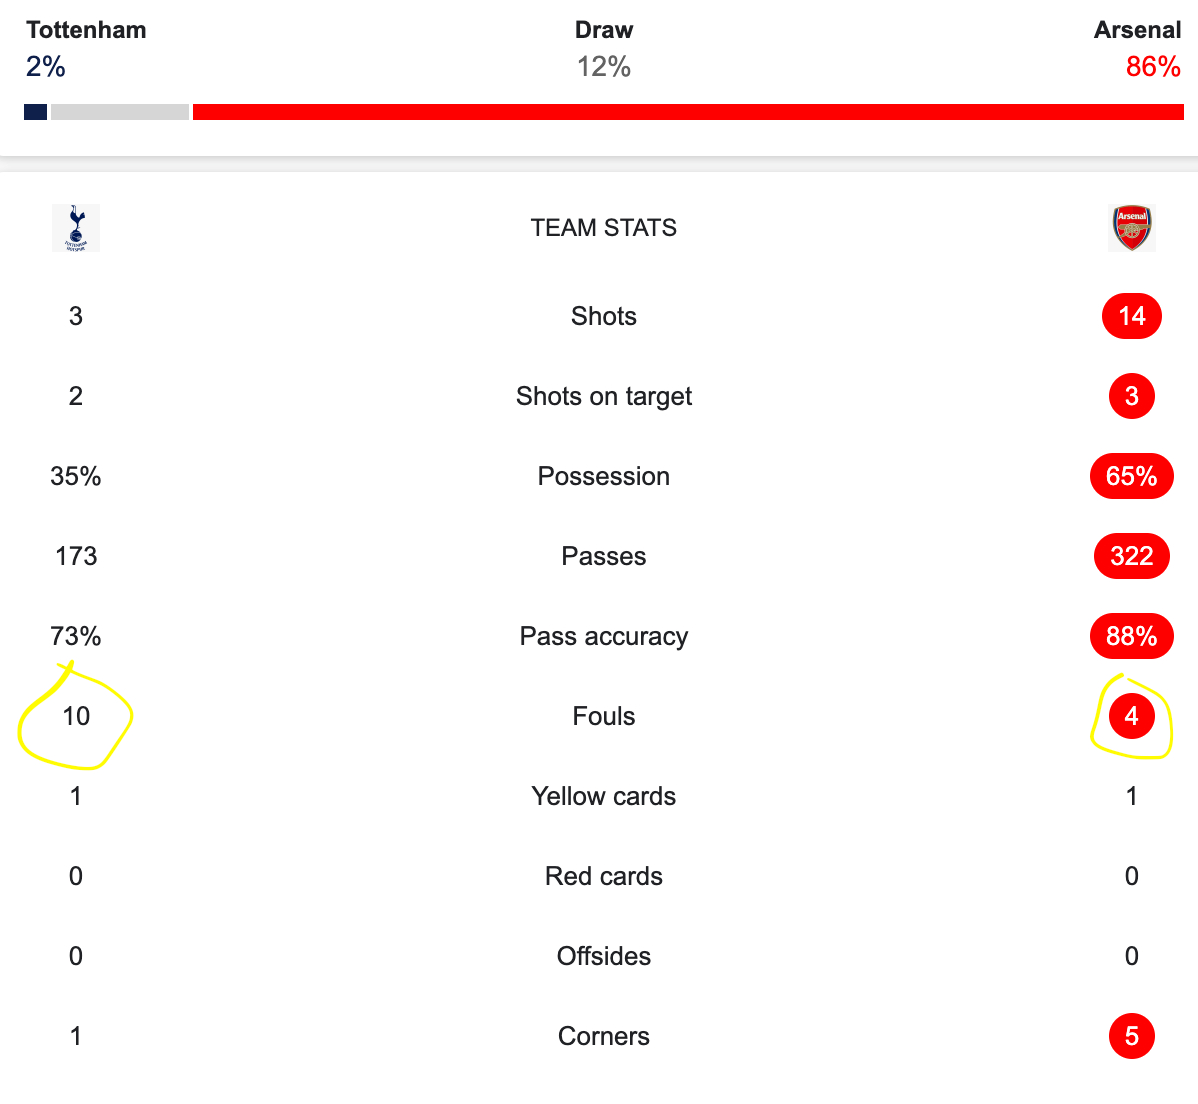Click Arsenal's red 14 shots badge
The width and height of the screenshot is (1198, 1104).
pyautogui.click(x=1131, y=316)
